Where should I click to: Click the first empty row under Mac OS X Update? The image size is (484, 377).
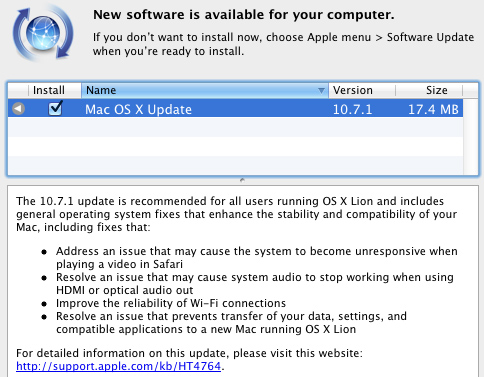[235, 127]
